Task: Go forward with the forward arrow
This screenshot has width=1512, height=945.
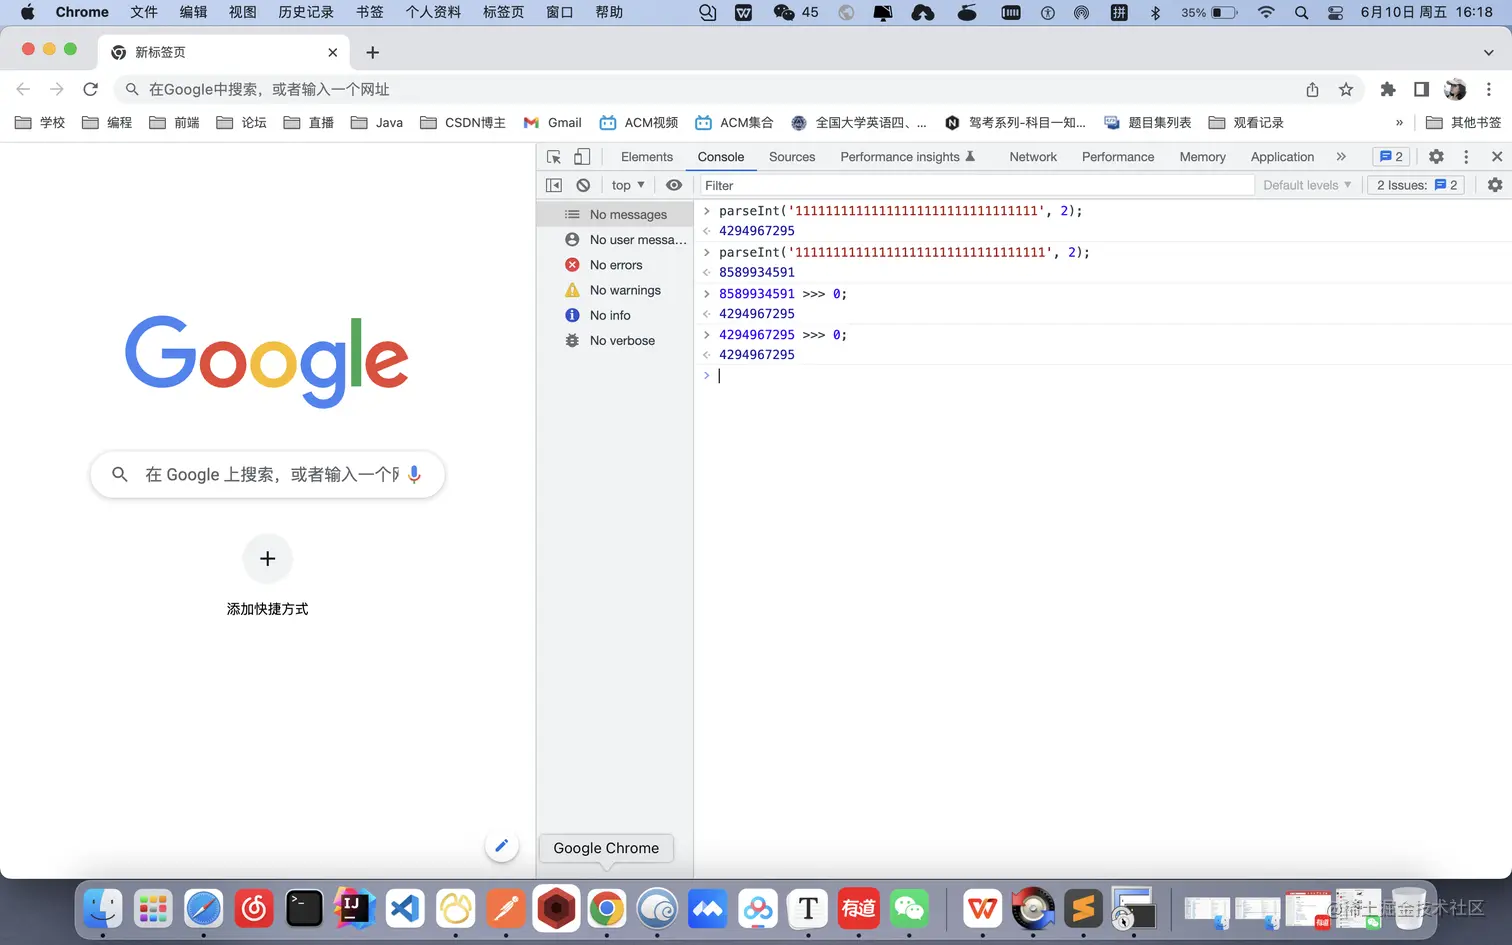Action: pos(57,89)
